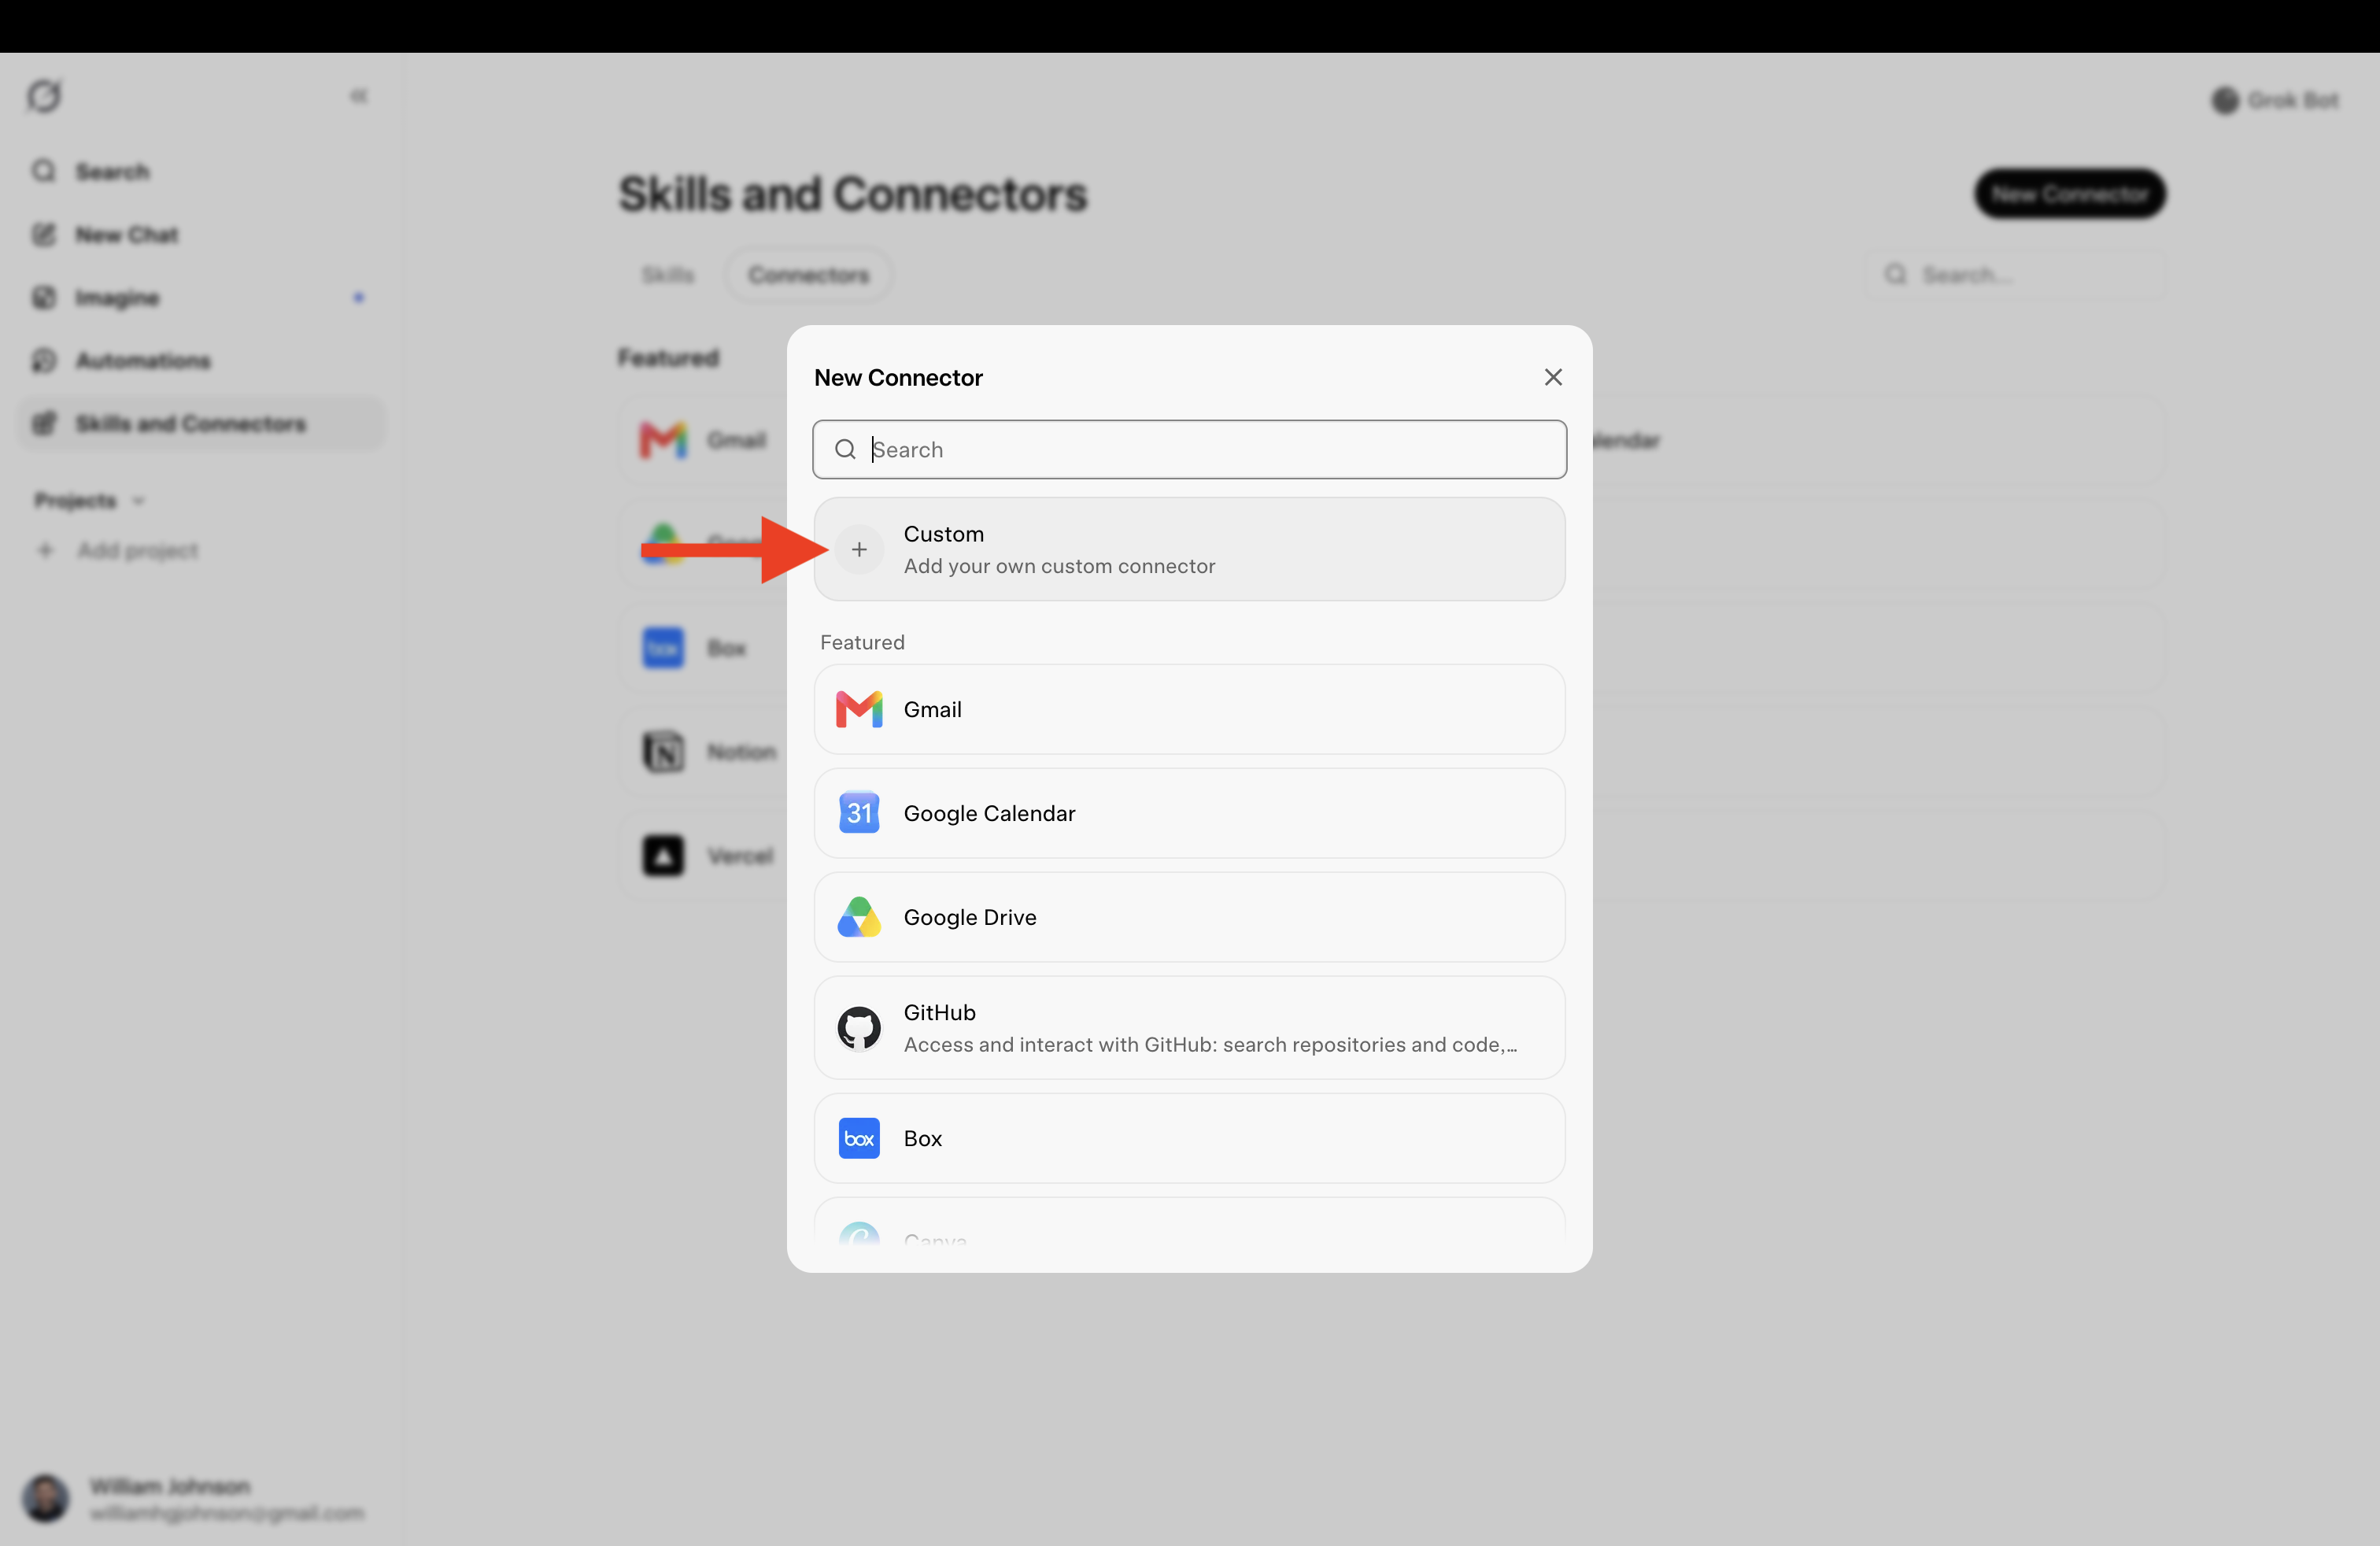Viewport: 2380px width, 1546px height.
Task: Click the Google Drive logo in dialog
Action: coord(859,917)
